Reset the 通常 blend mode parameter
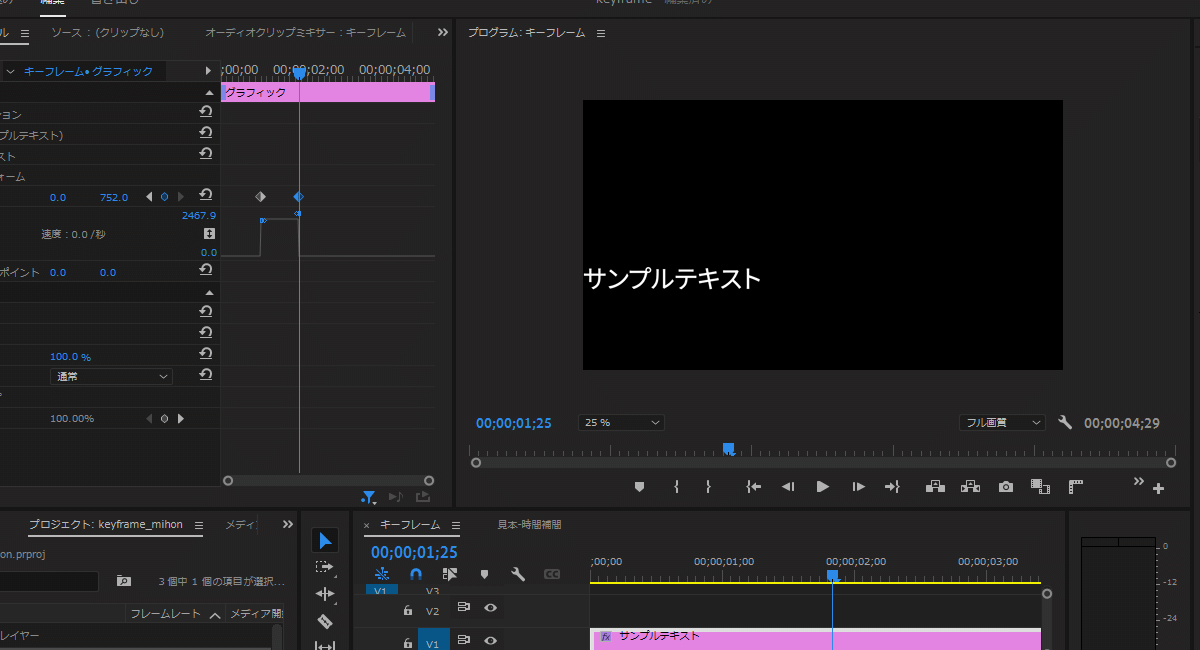 tap(206, 375)
